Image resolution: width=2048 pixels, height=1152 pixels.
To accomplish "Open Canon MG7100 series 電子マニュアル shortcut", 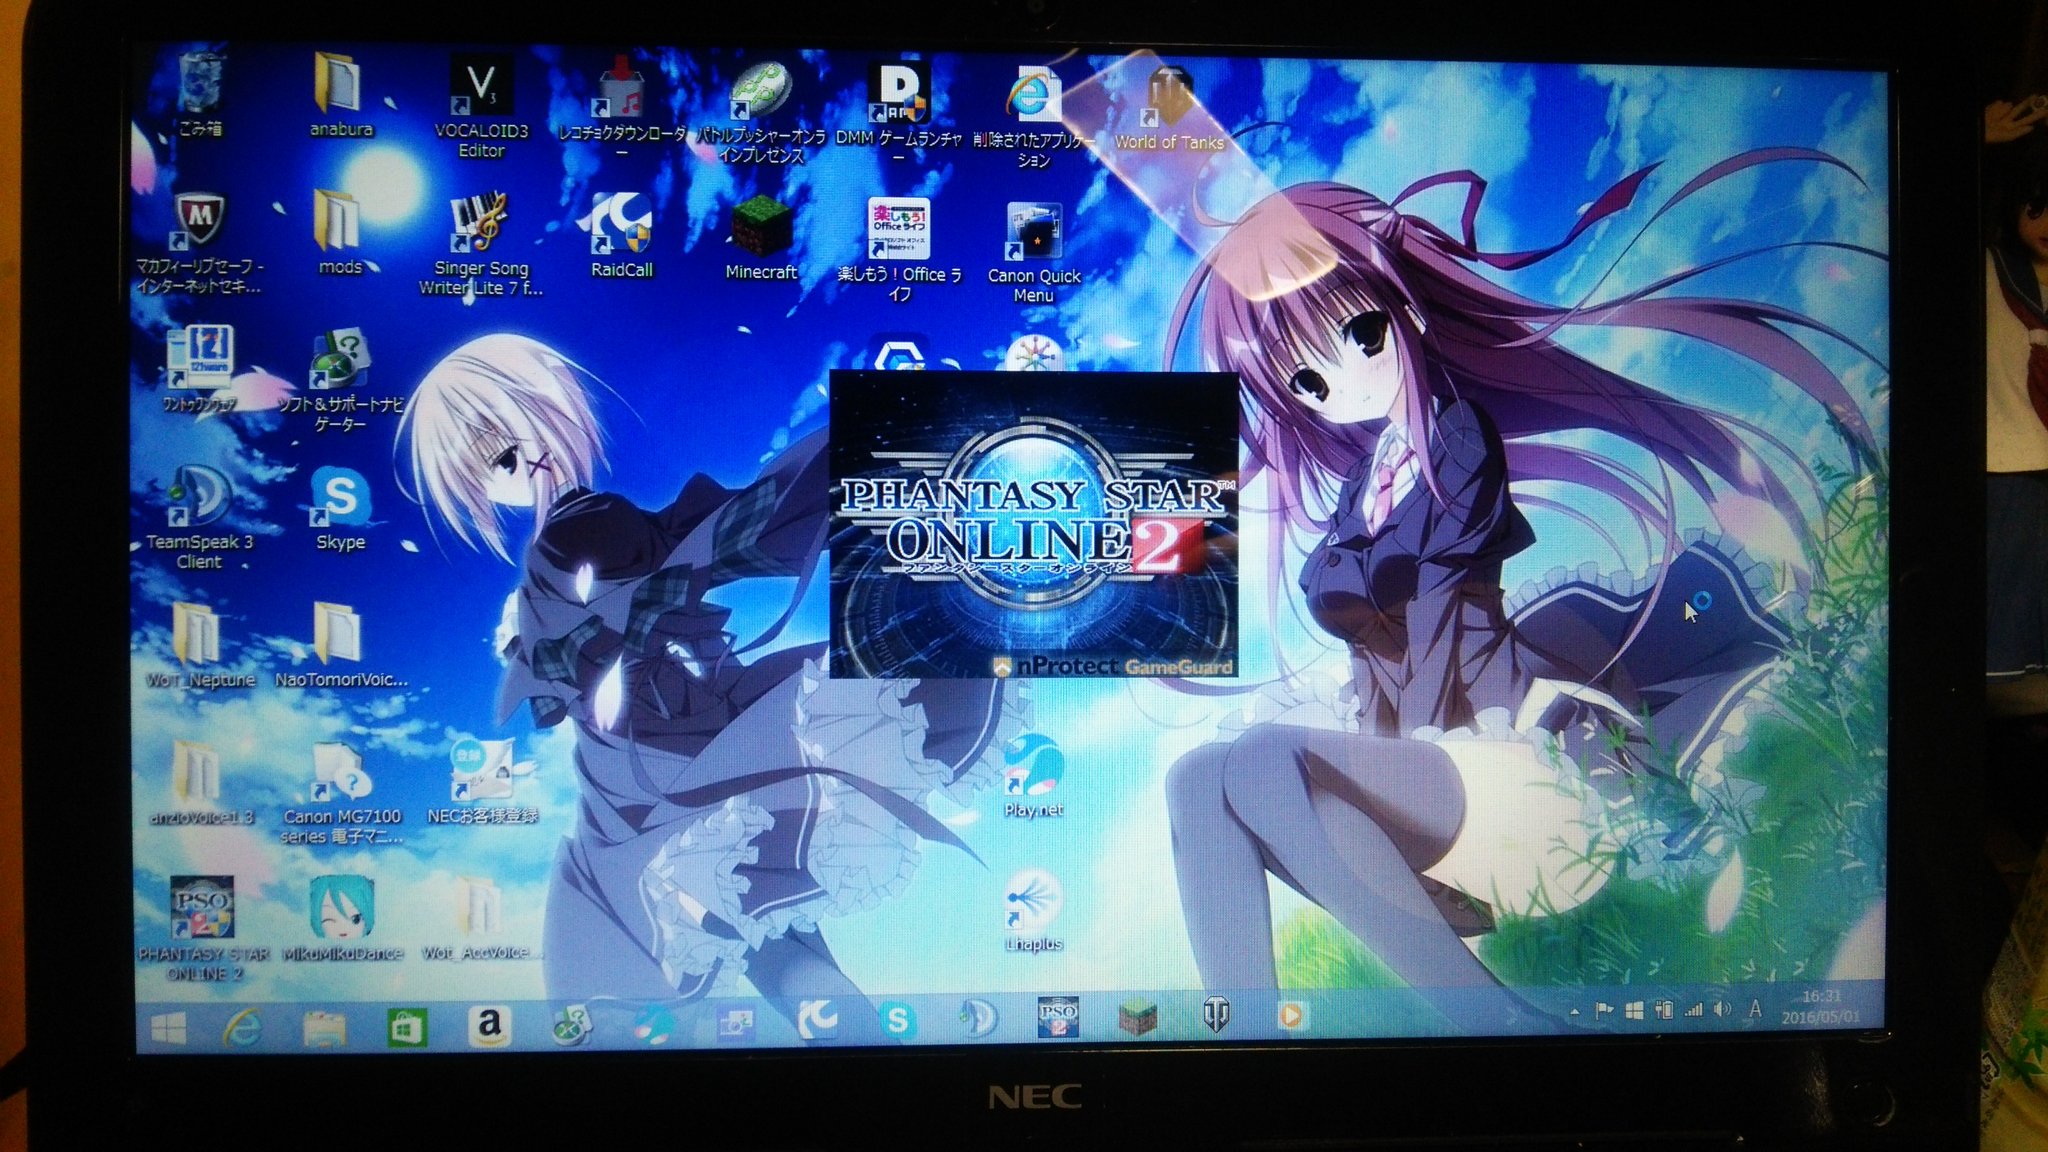I will 342,793.
